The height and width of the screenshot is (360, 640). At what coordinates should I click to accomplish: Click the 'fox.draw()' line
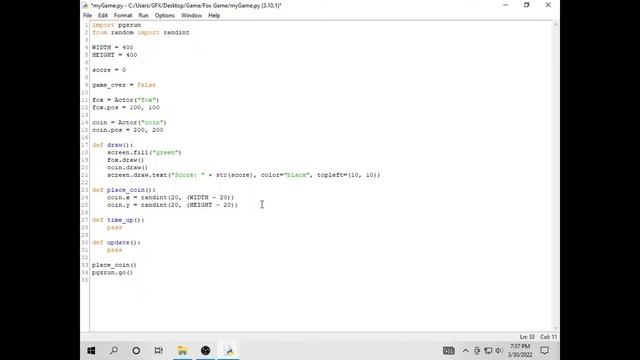125,160
